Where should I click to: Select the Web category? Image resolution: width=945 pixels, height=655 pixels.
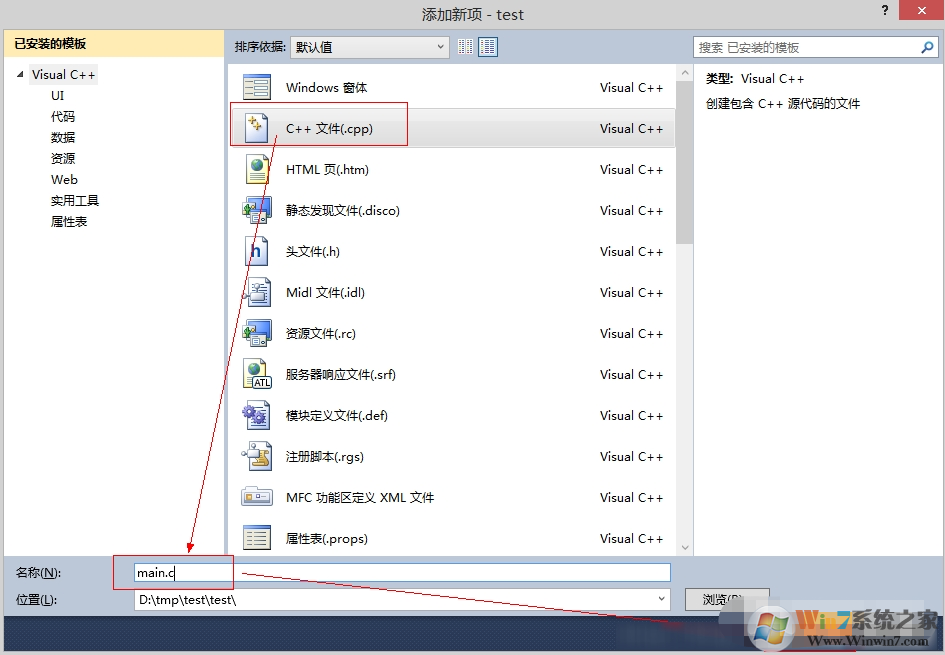click(x=64, y=180)
